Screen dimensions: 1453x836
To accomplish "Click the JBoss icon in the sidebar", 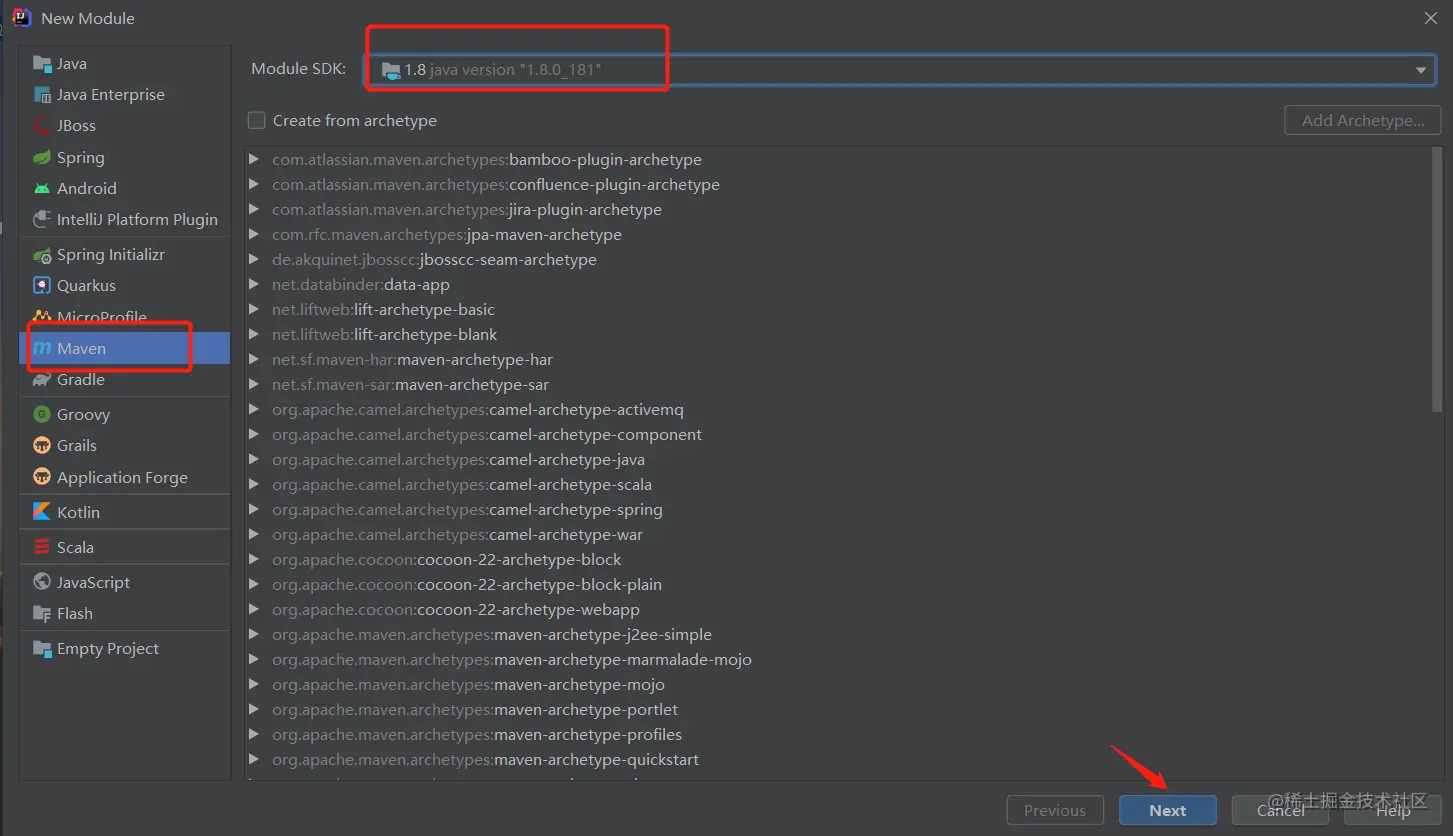I will click(42, 126).
